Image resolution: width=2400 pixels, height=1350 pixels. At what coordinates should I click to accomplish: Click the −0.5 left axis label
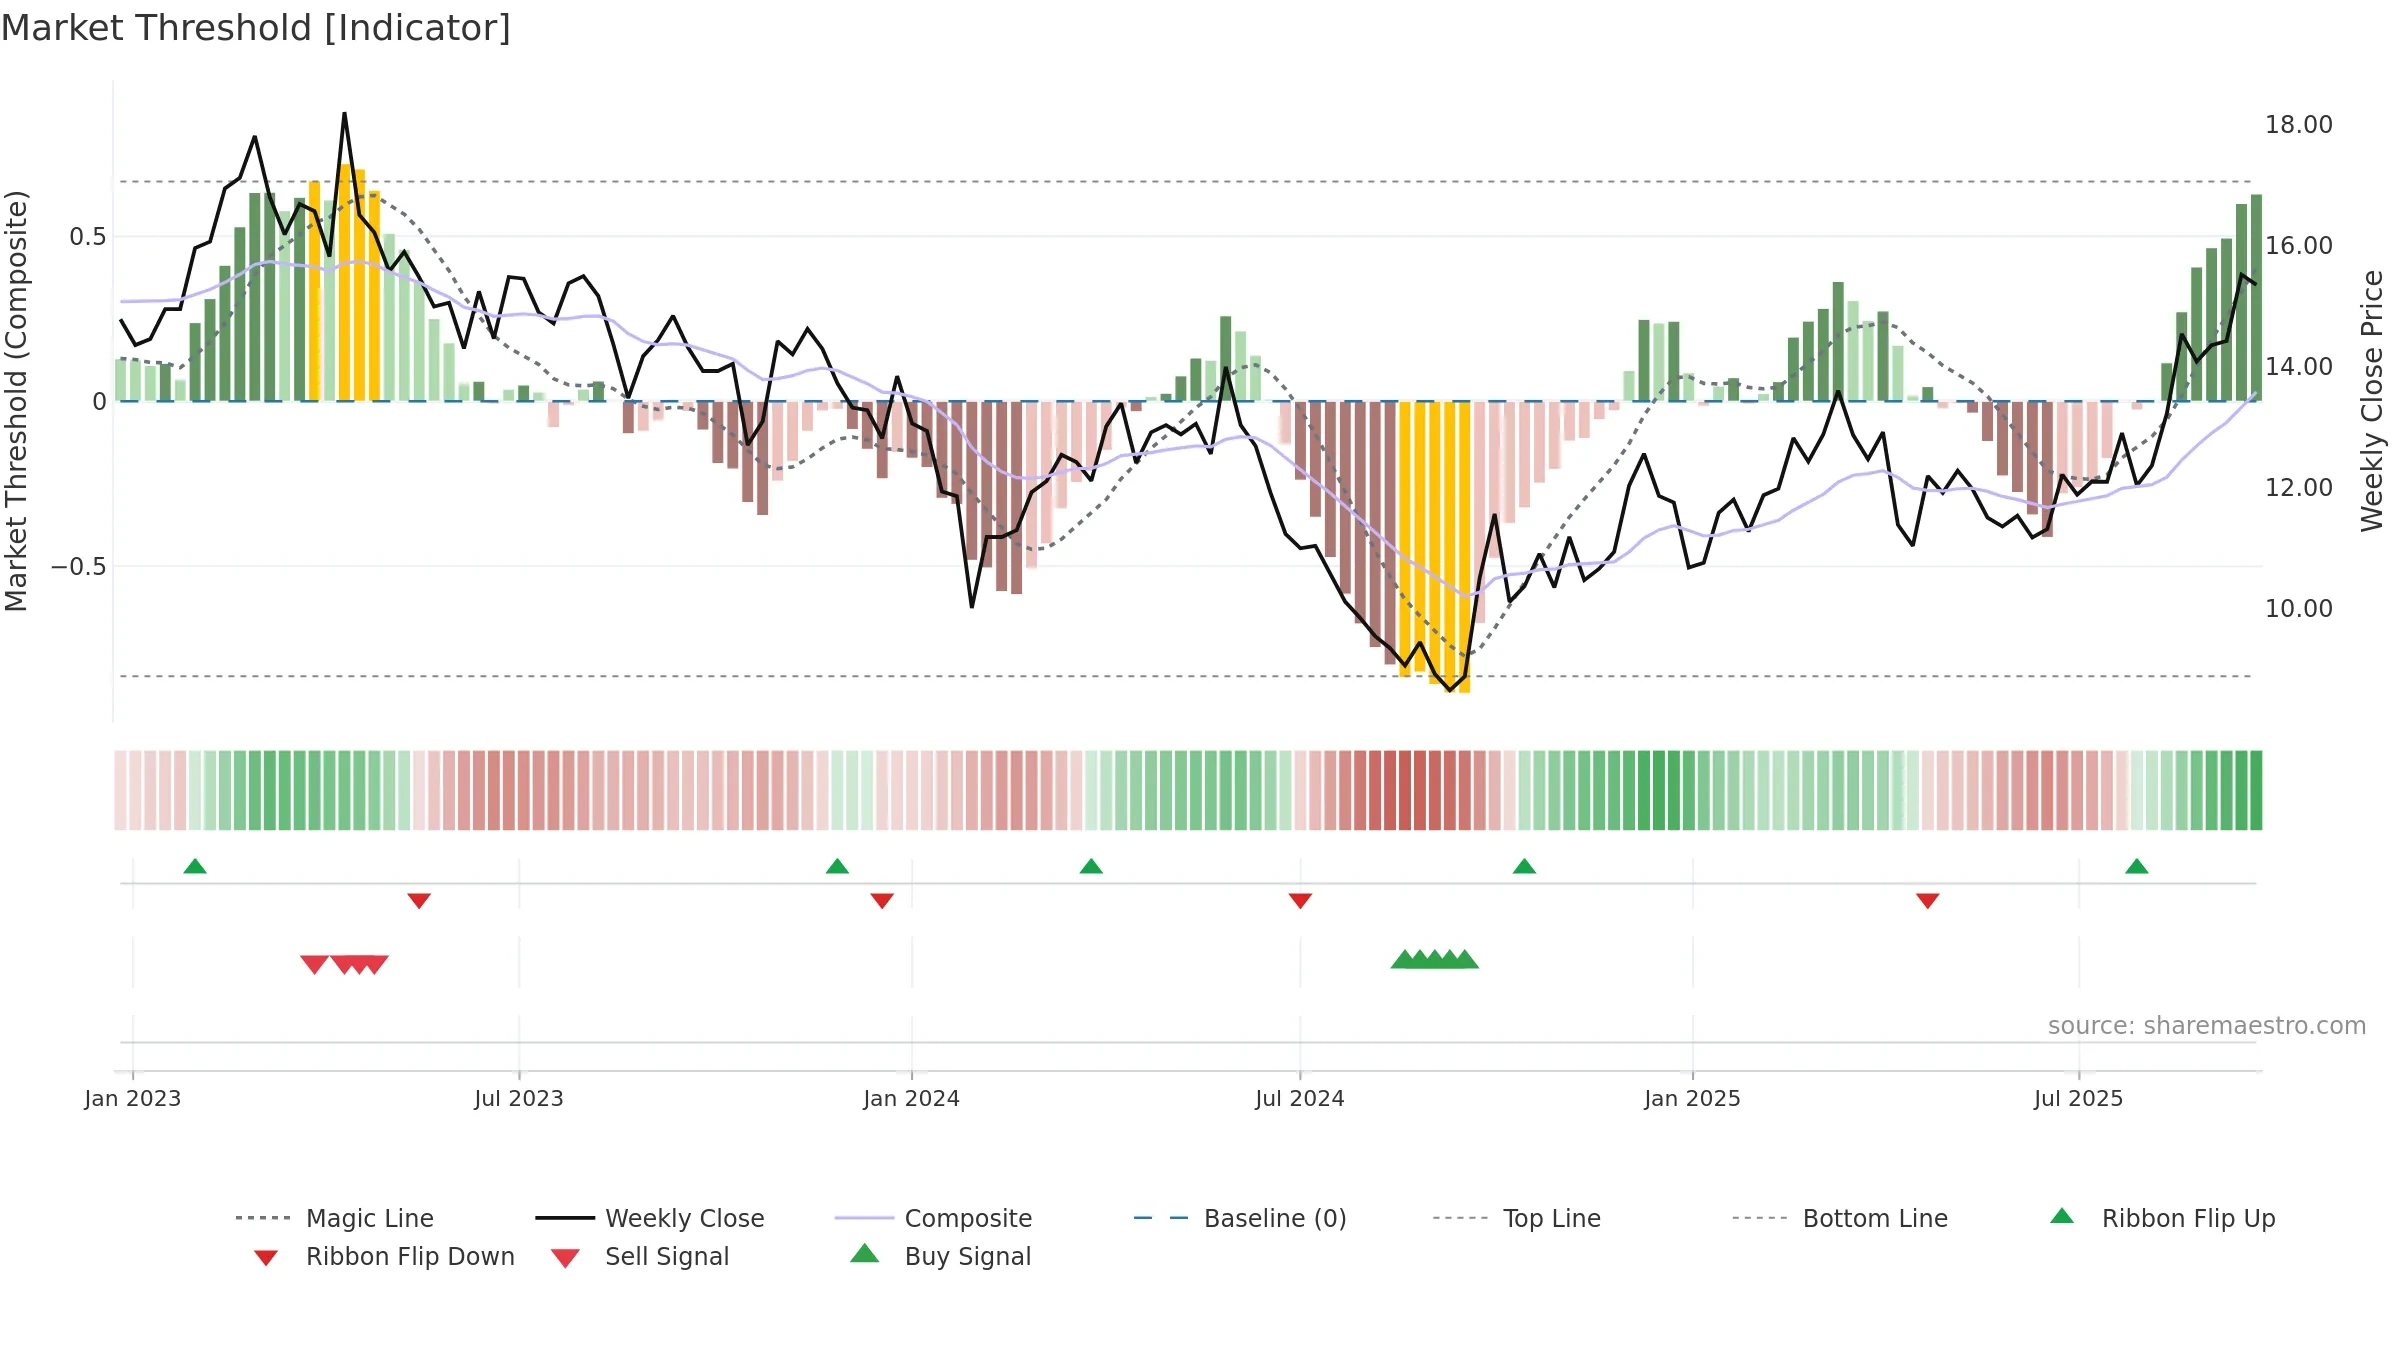(x=79, y=567)
